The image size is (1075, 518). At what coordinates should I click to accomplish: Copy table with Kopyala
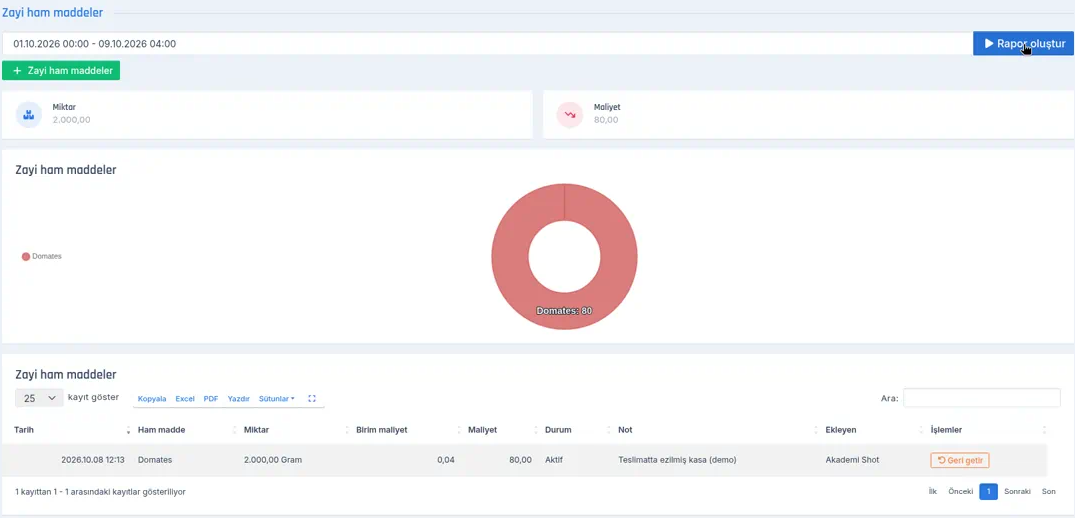coord(152,398)
